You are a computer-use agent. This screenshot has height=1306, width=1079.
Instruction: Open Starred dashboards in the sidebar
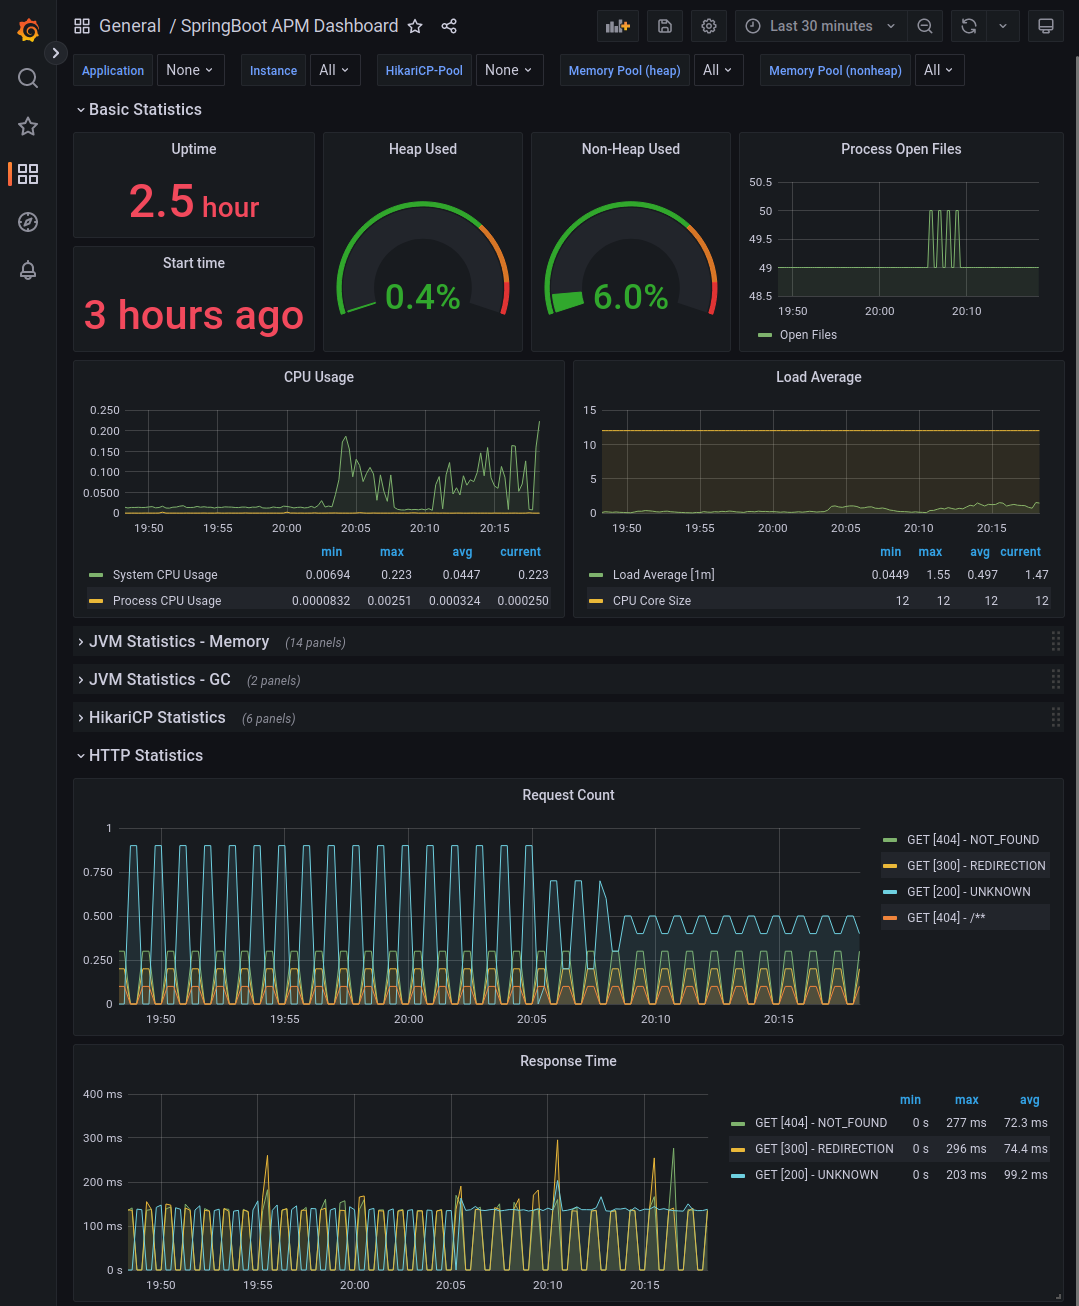click(x=28, y=126)
